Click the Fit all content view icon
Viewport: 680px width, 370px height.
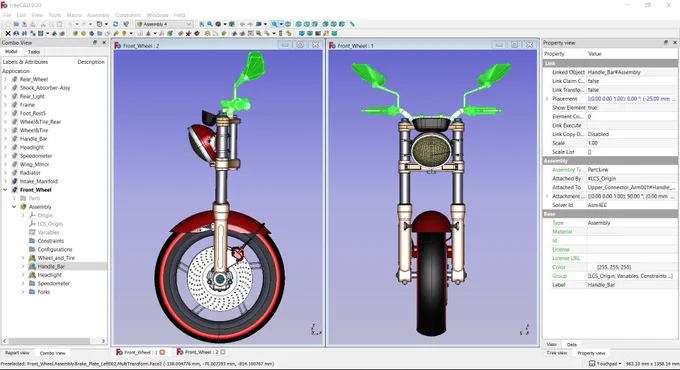coord(201,24)
